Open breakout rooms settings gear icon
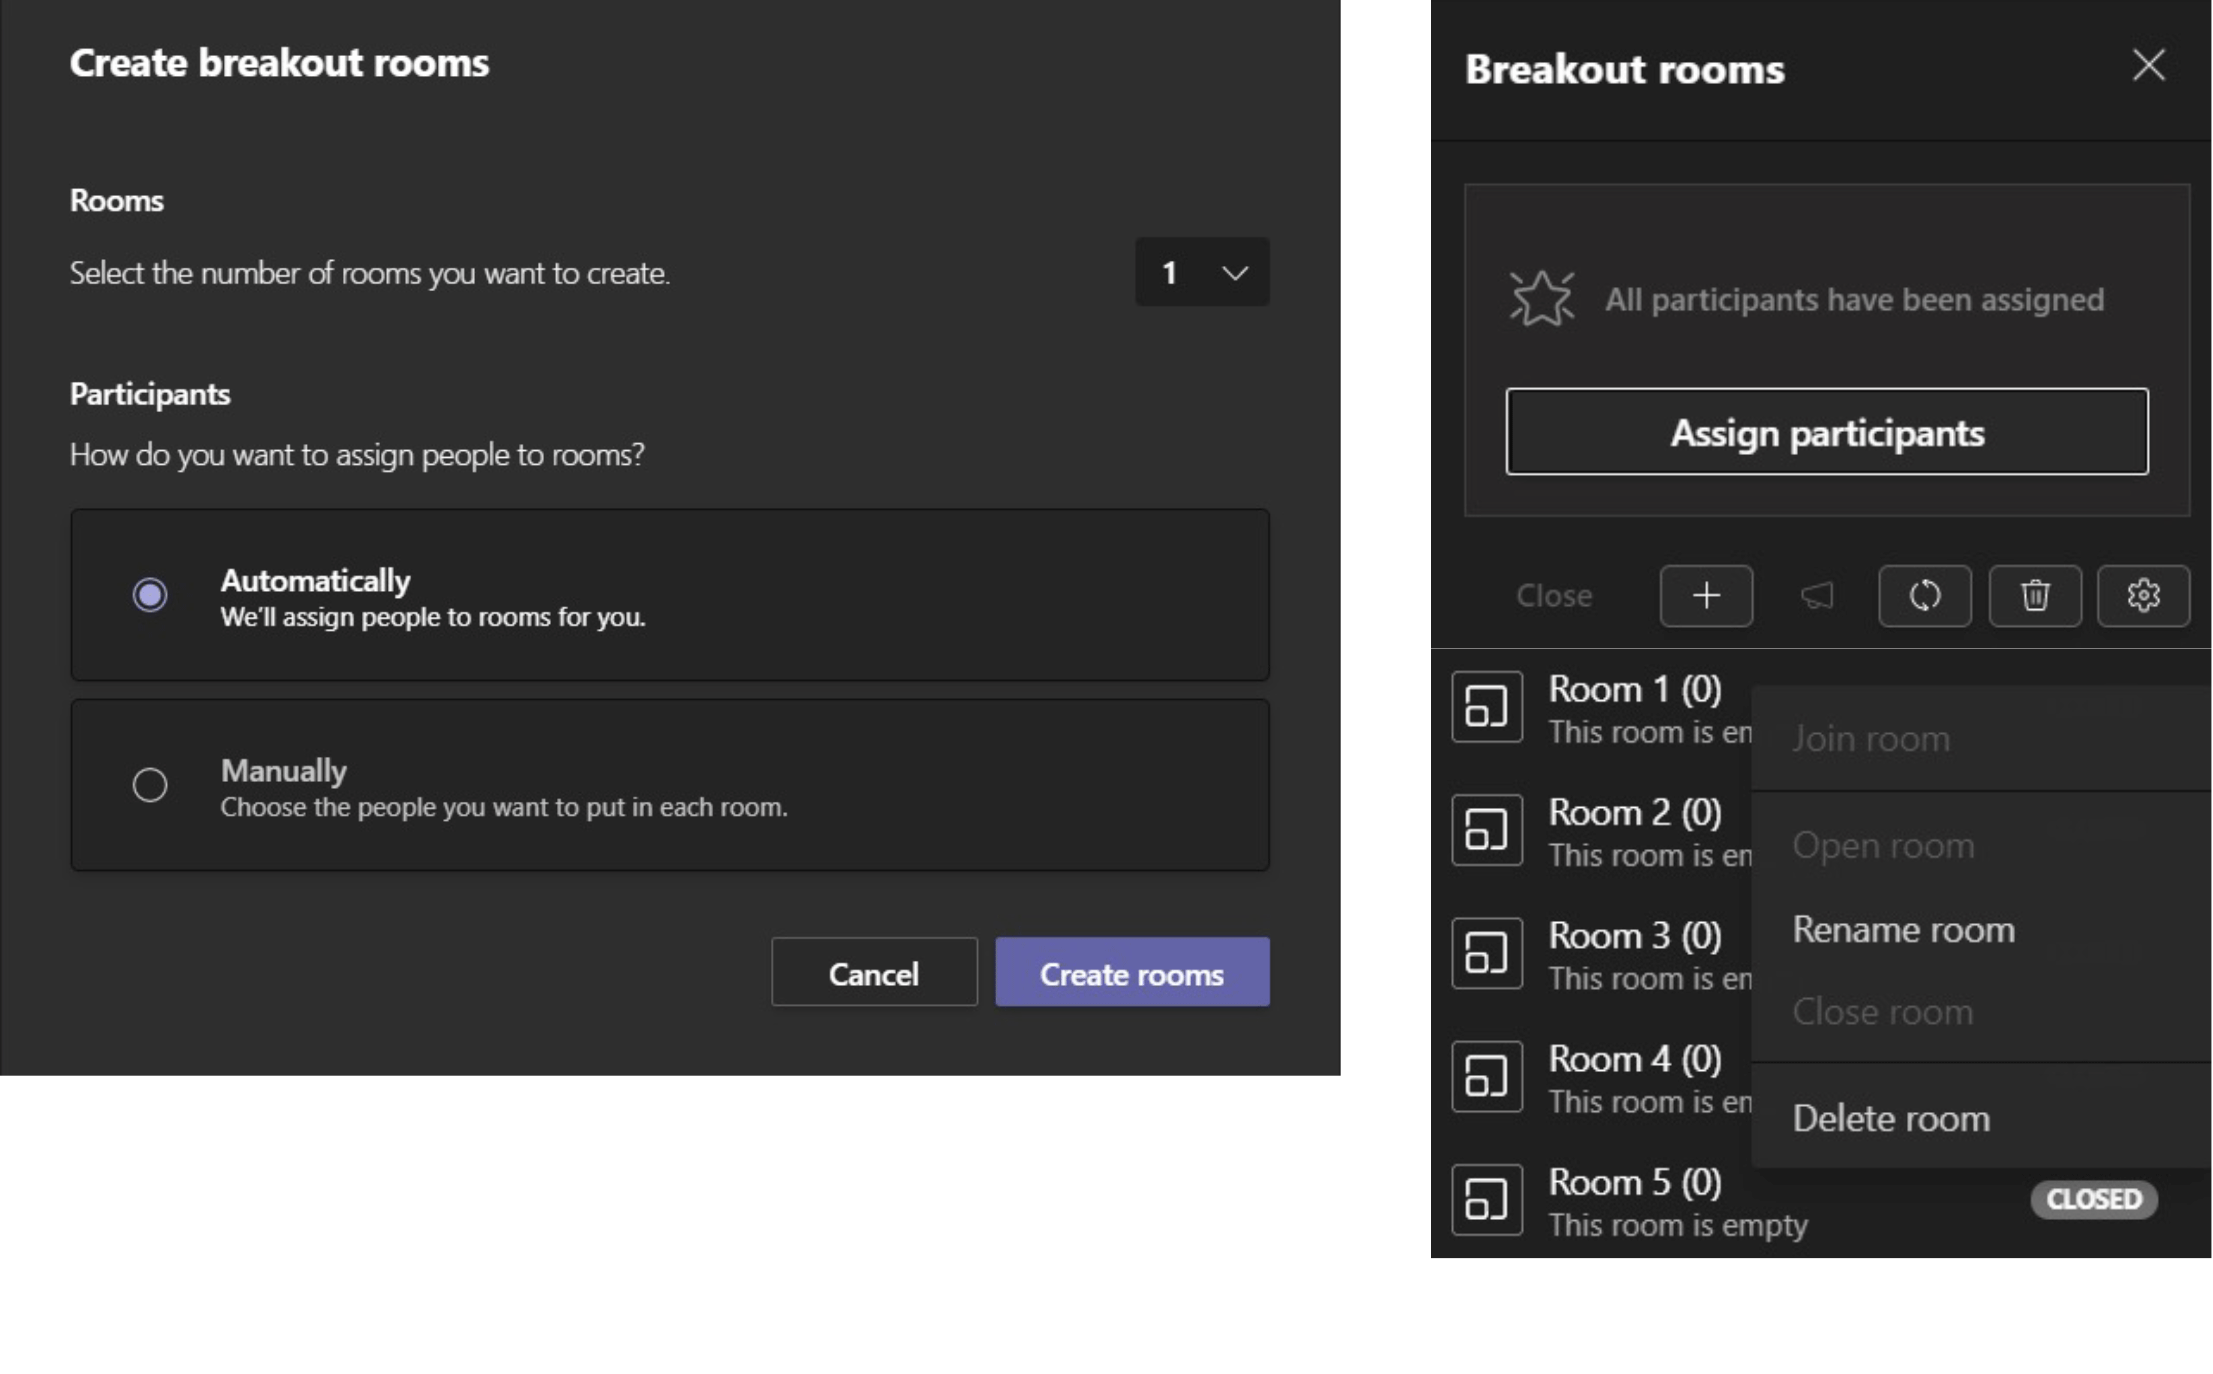2213x1374 pixels. tap(2142, 596)
